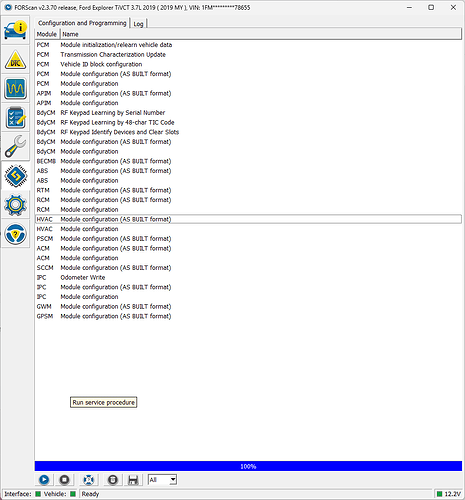Click the Module column header
465x500 pixels.
[x=47, y=34]
